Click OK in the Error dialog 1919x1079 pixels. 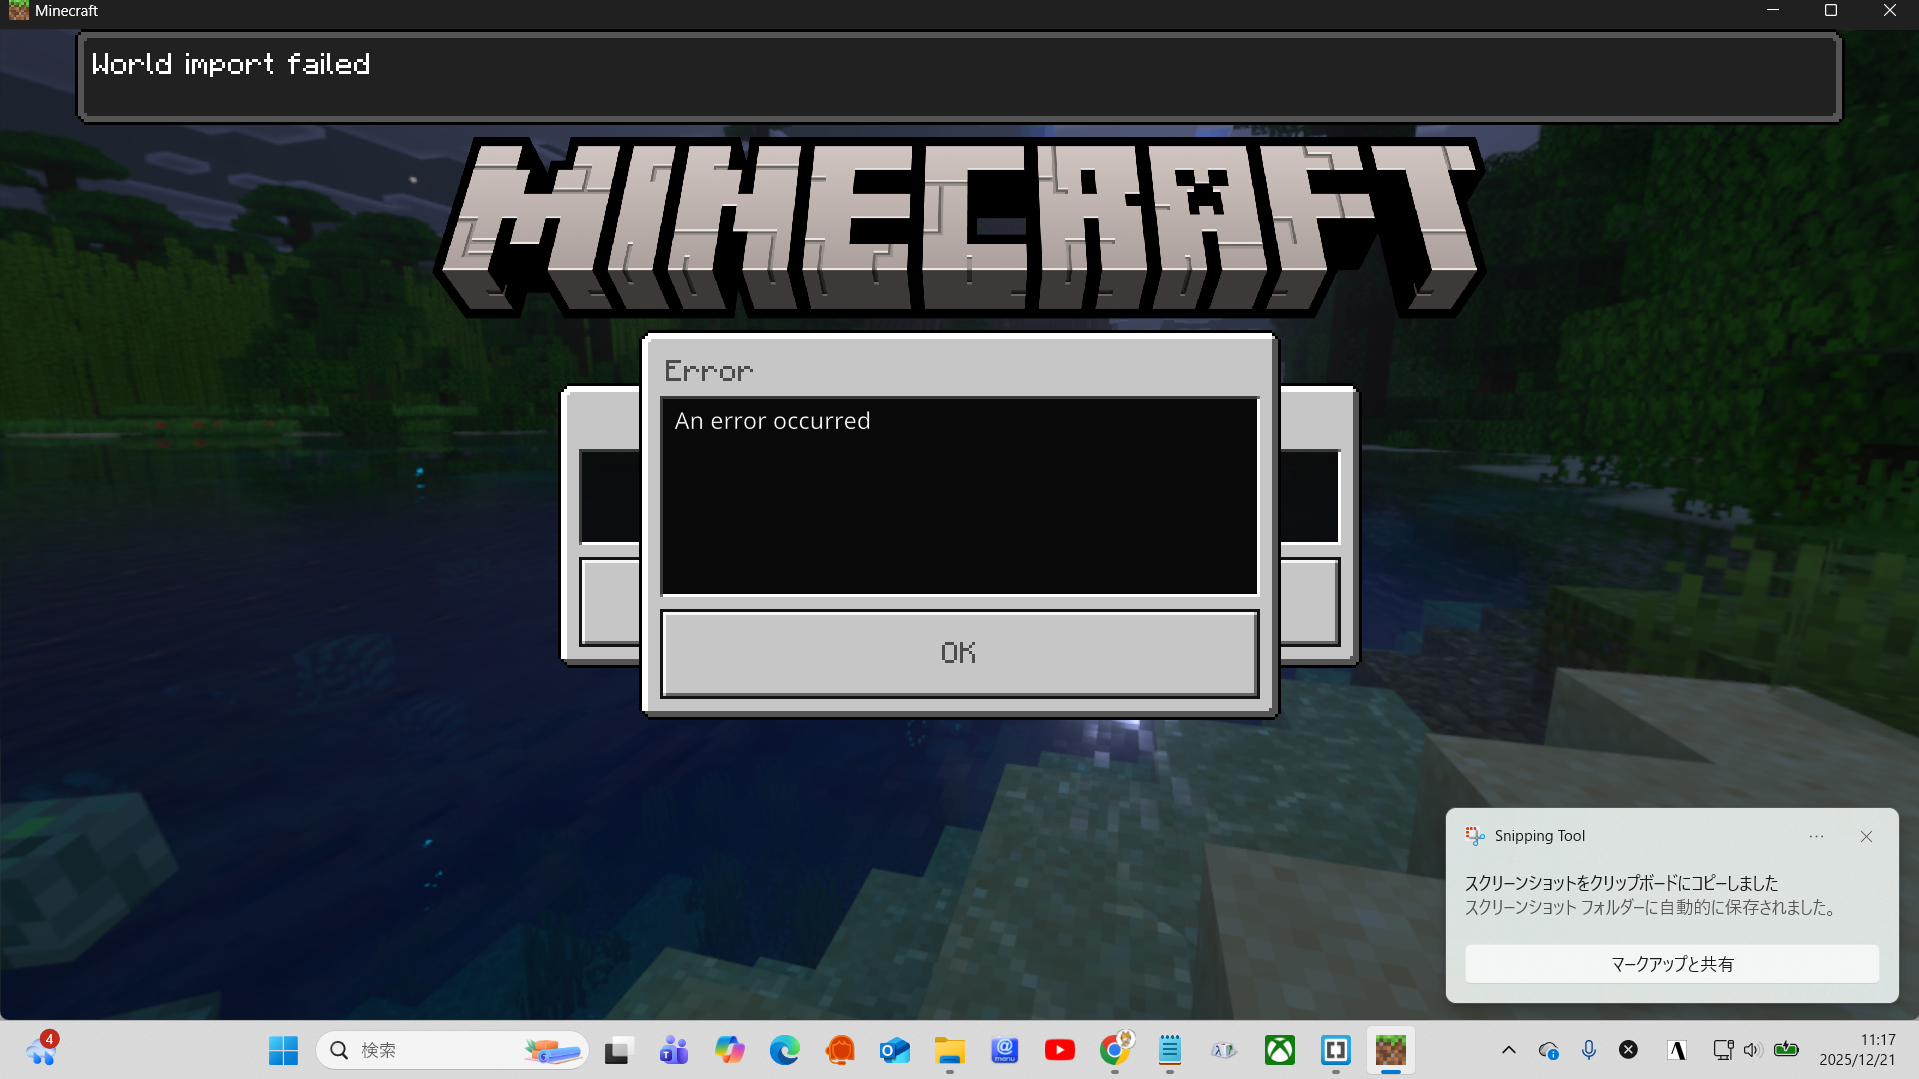959,653
